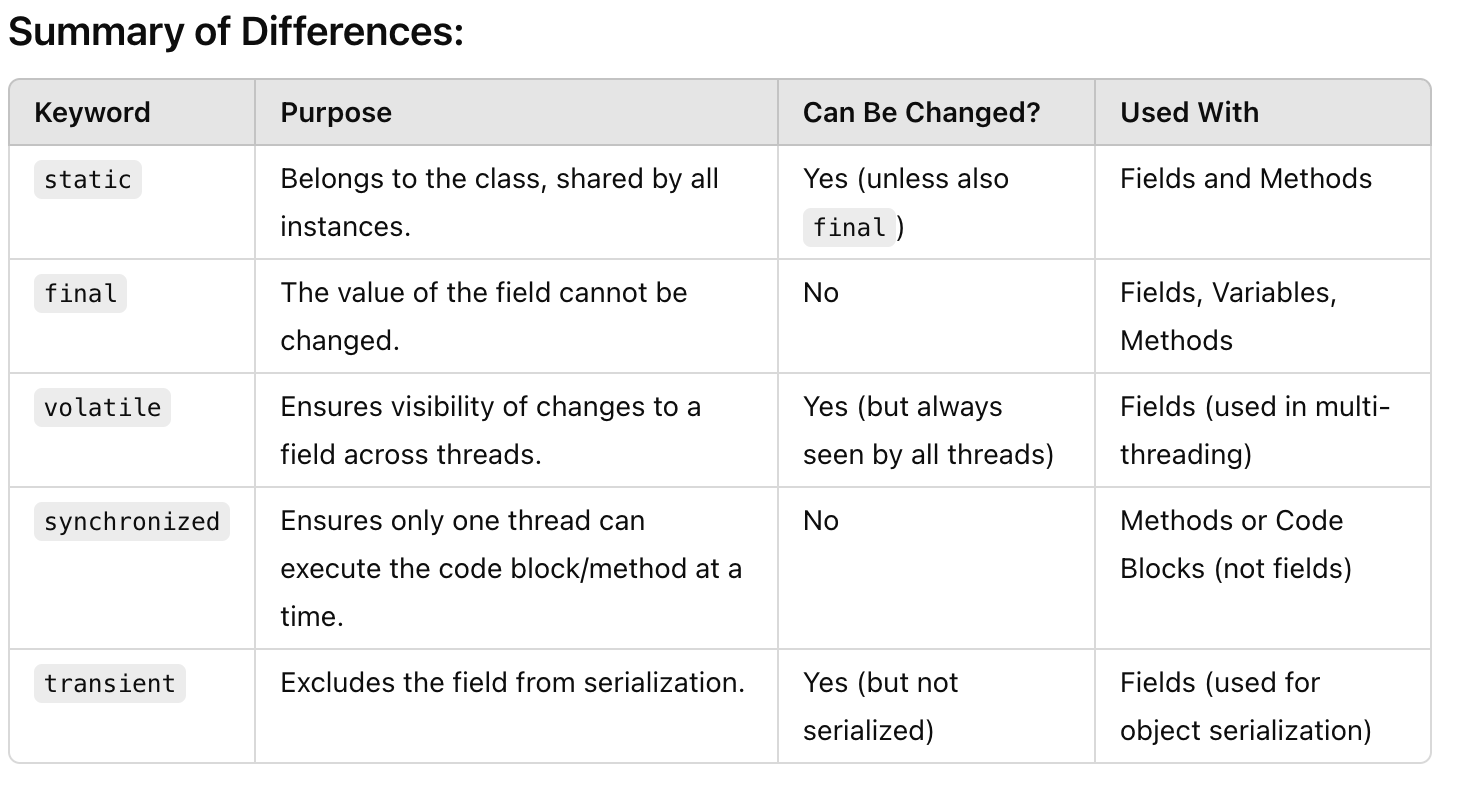Click "Excludes the field from serialization." text
The height and width of the screenshot is (808, 1480).
click(512, 683)
